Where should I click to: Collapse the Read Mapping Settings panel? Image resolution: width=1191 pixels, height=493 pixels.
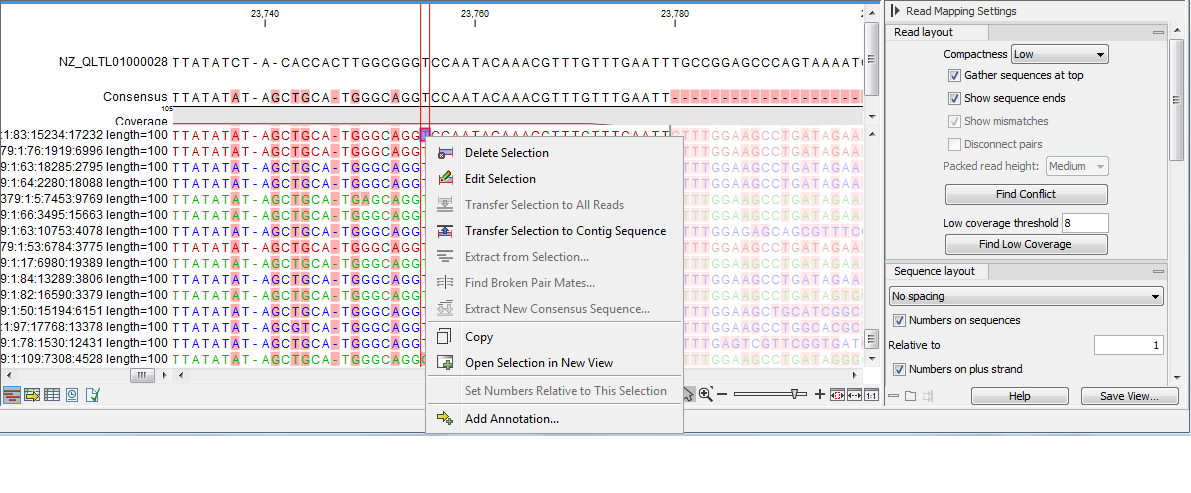click(894, 11)
